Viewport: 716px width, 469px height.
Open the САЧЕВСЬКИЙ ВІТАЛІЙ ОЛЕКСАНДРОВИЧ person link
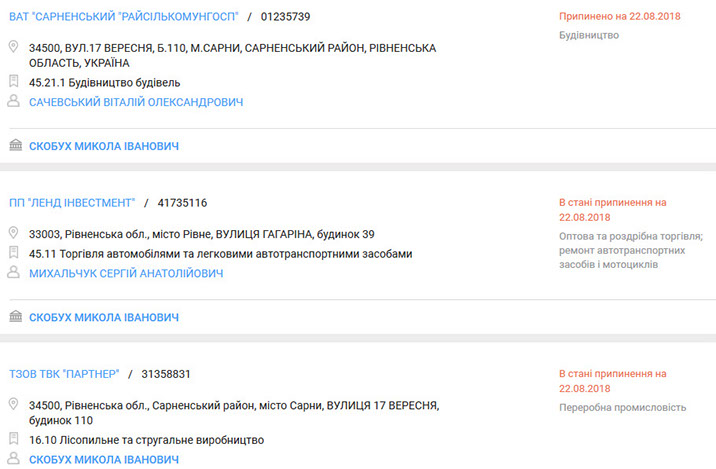[x=136, y=102]
